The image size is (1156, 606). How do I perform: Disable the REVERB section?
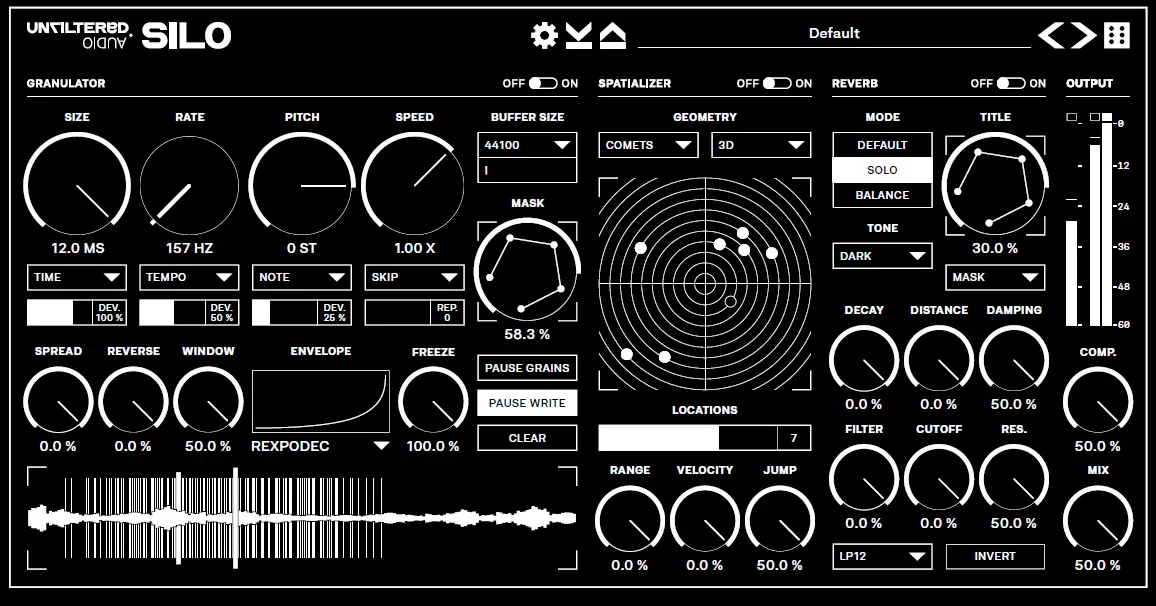point(1009,84)
